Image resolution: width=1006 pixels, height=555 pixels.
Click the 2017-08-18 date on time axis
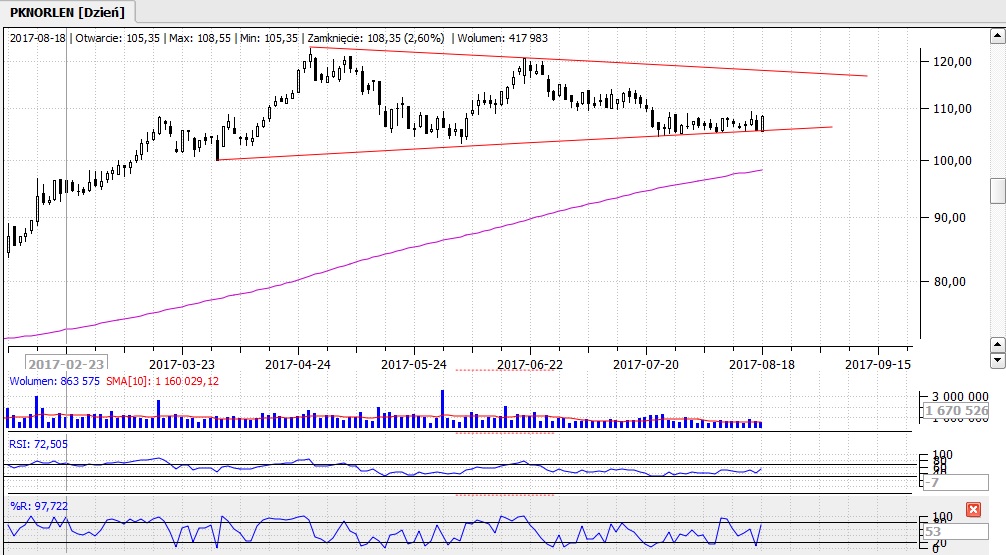pyautogui.click(x=761, y=364)
